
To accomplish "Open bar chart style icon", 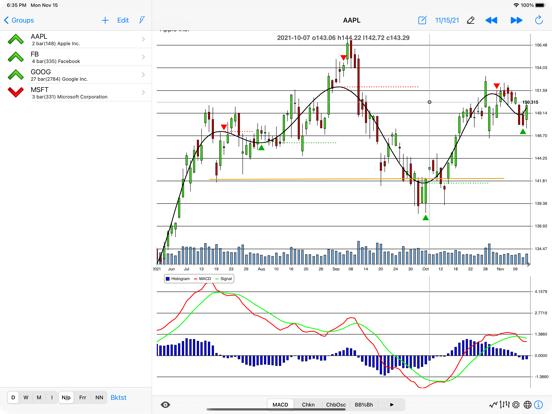I will tap(504, 405).
